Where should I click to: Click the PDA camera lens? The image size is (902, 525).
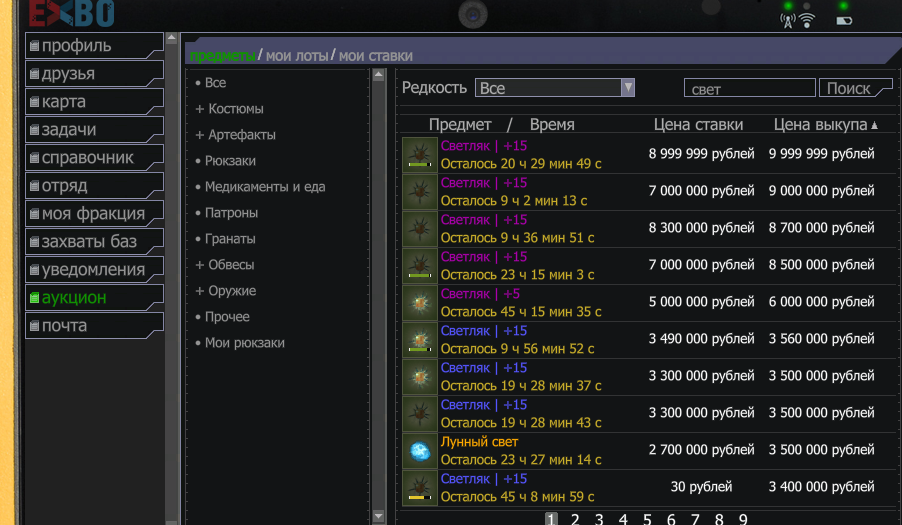[473, 15]
